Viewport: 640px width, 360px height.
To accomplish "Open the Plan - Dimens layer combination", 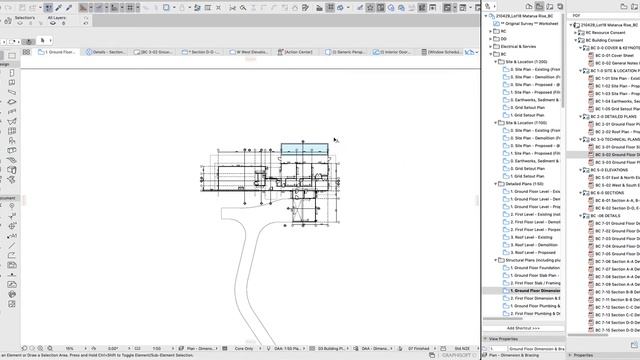I will point(200,349).
